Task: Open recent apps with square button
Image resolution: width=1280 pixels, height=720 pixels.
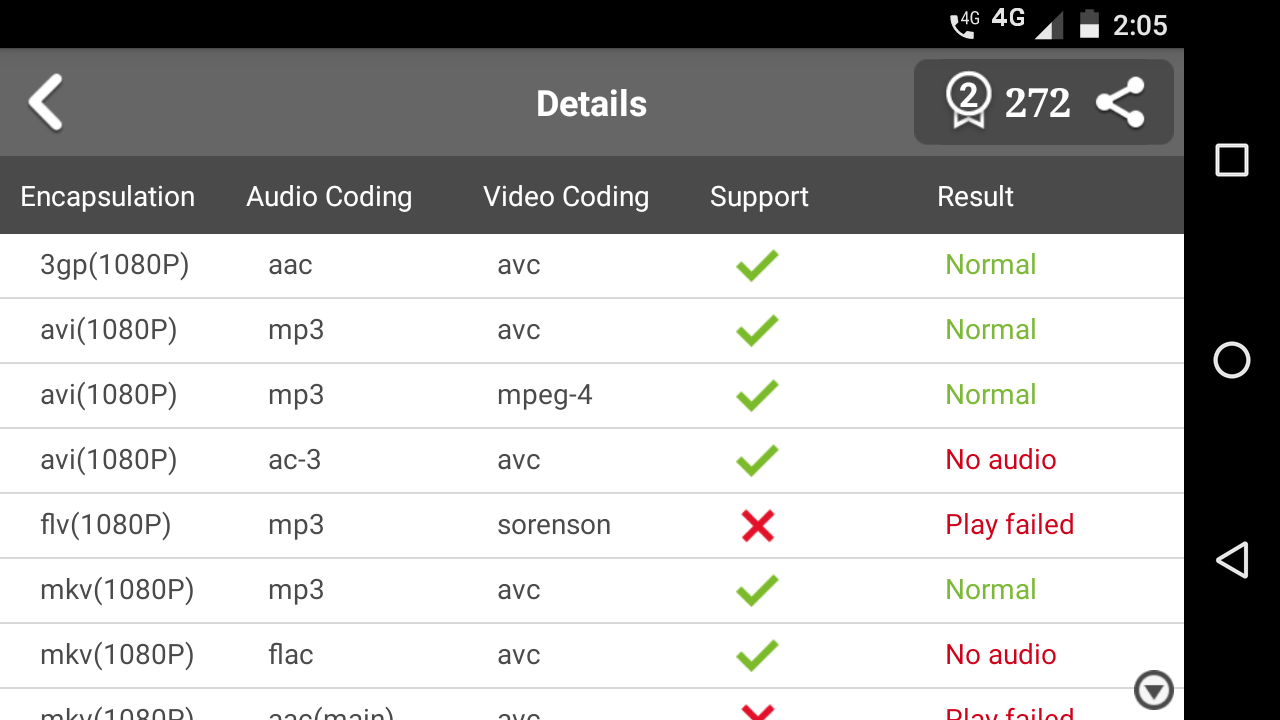Action: [1231, 160]
